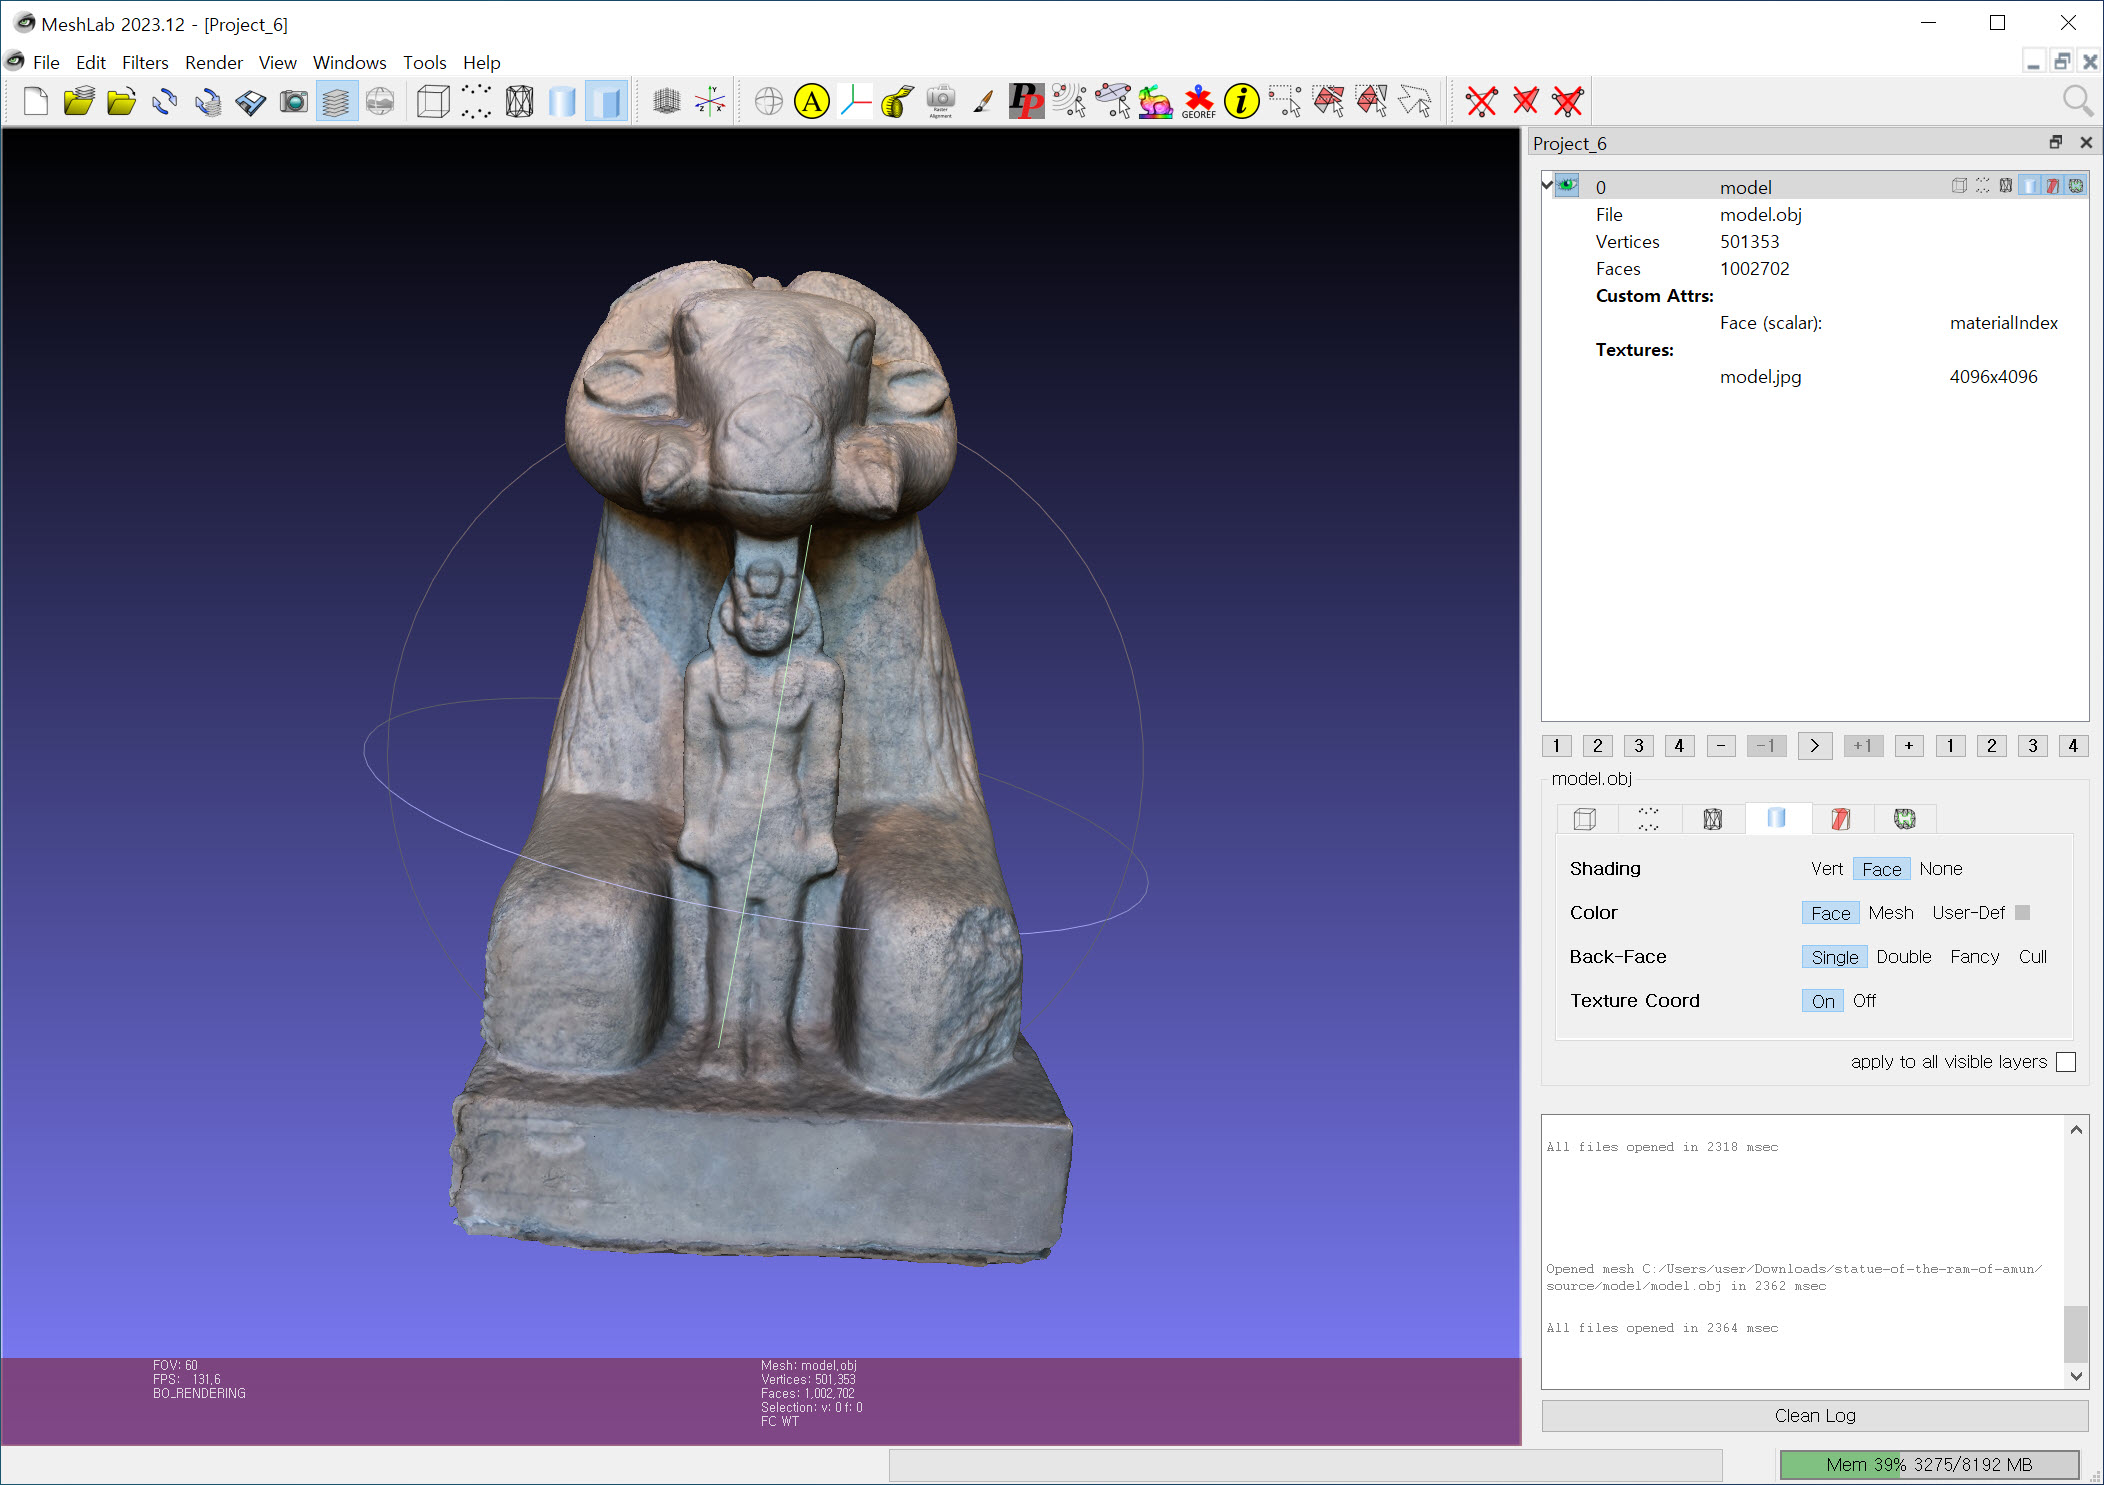
Task: Click the Get Info yellow icon
Action: [1241, 101]
